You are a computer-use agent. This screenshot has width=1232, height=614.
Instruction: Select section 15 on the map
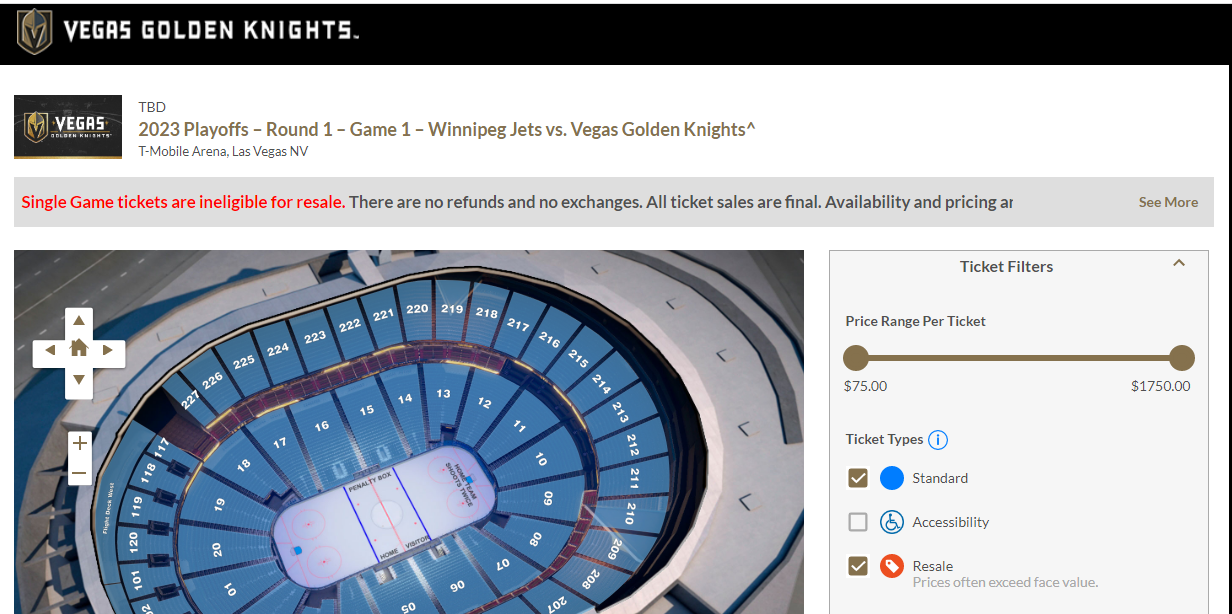click(x=367, y=409)
